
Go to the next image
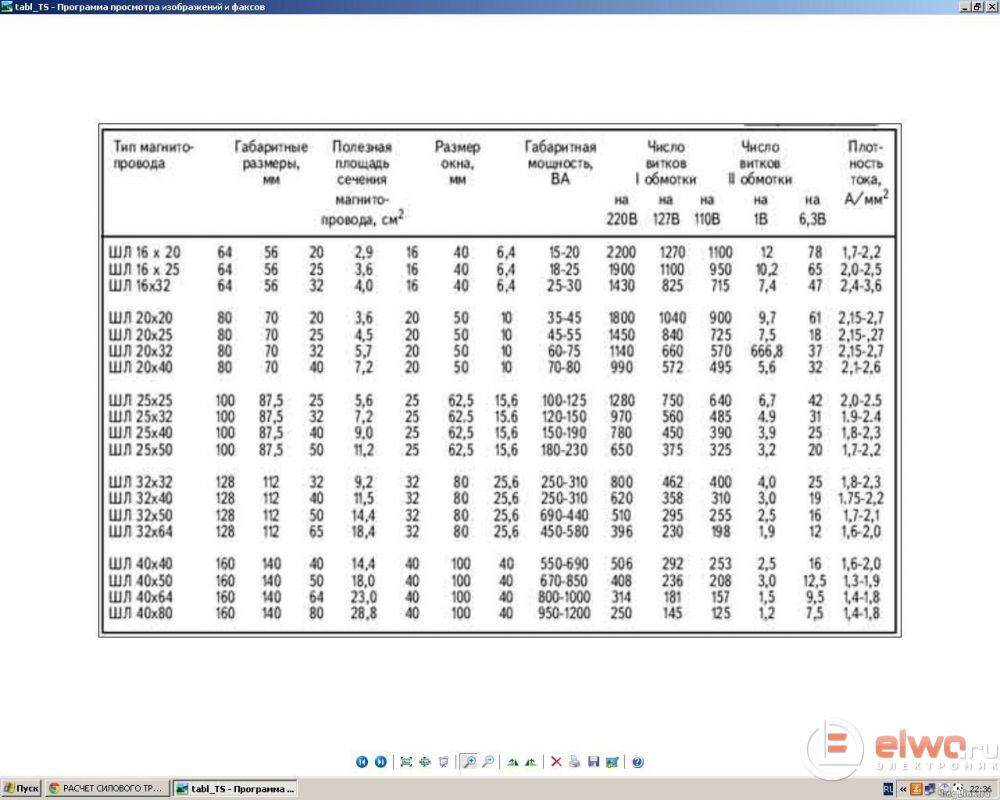pyautogui.click(x=380, y=762)
